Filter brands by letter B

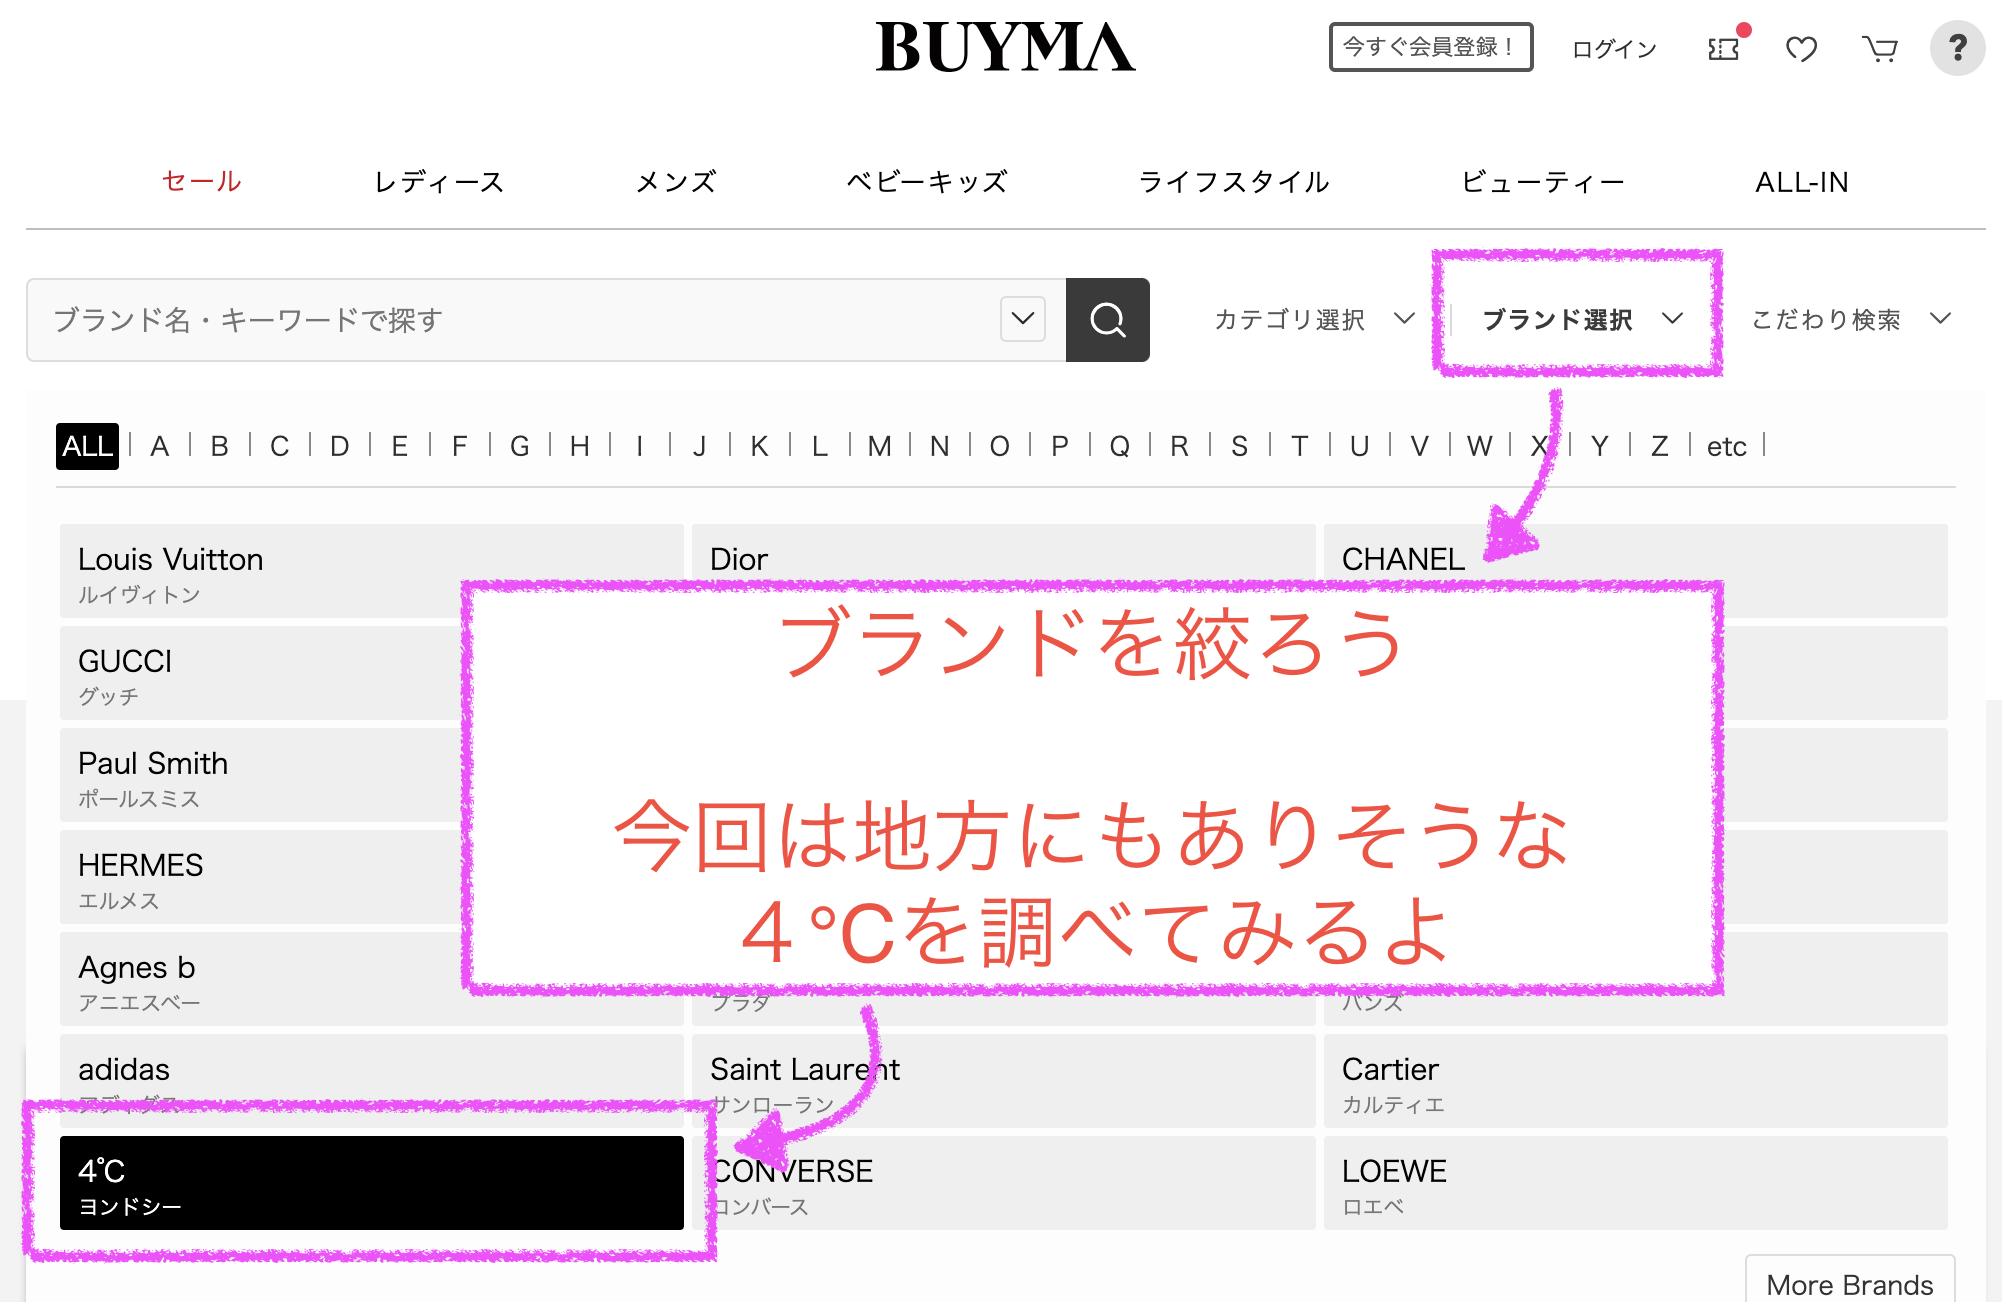(x=220, y=446)
